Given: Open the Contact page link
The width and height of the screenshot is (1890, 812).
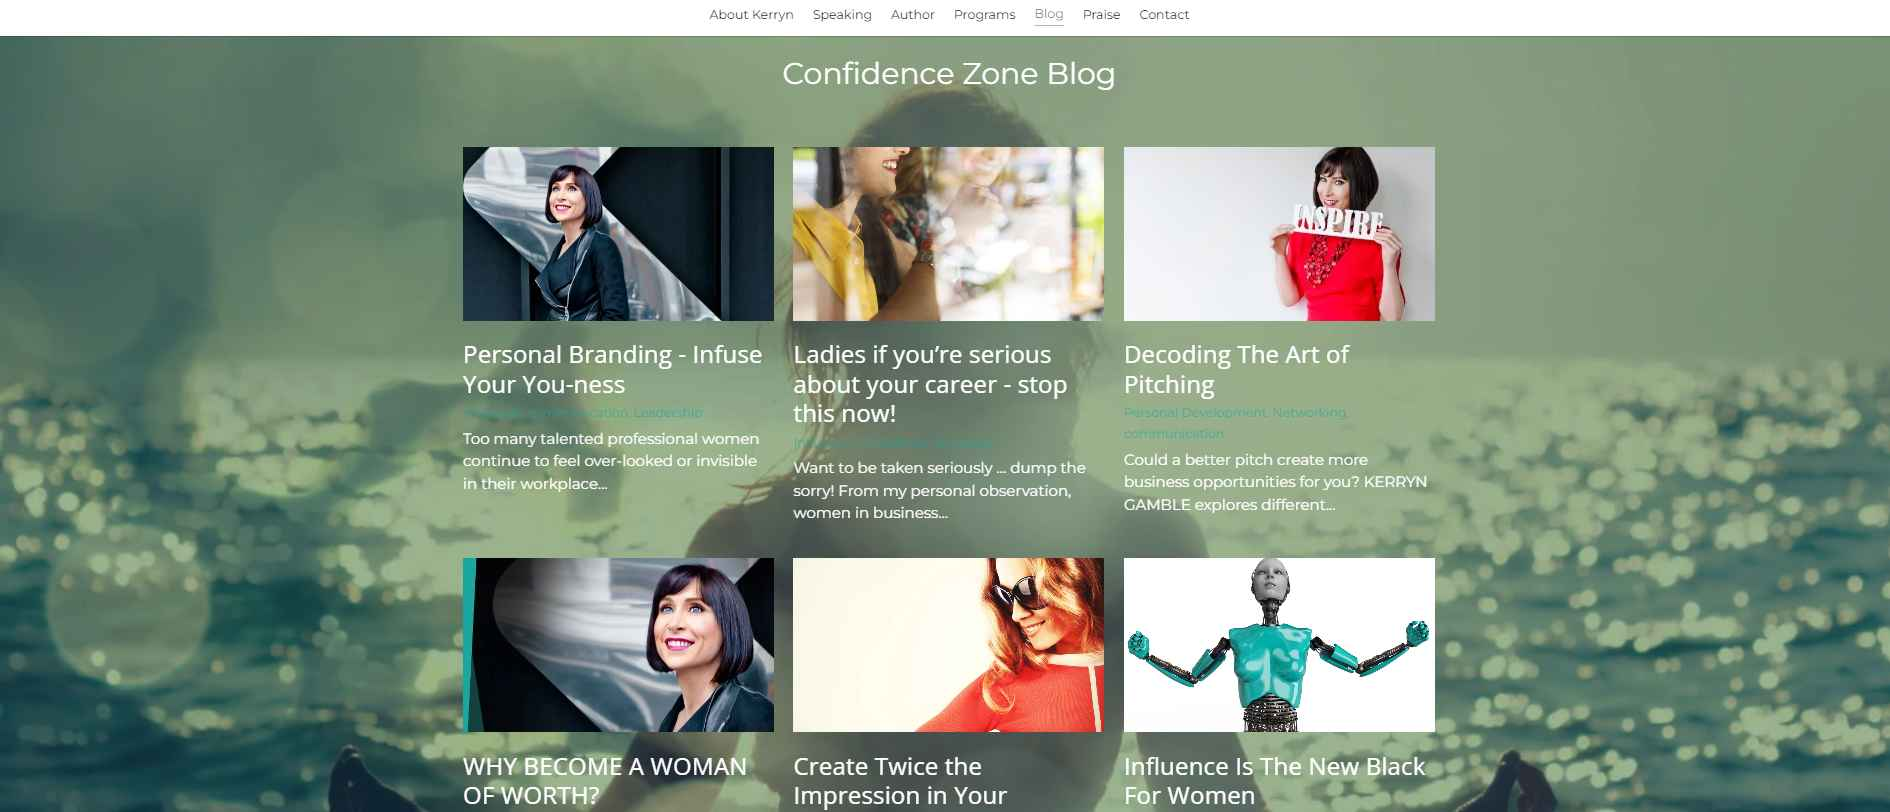Looking at the screenshot, I should [x=1164, y=15].
